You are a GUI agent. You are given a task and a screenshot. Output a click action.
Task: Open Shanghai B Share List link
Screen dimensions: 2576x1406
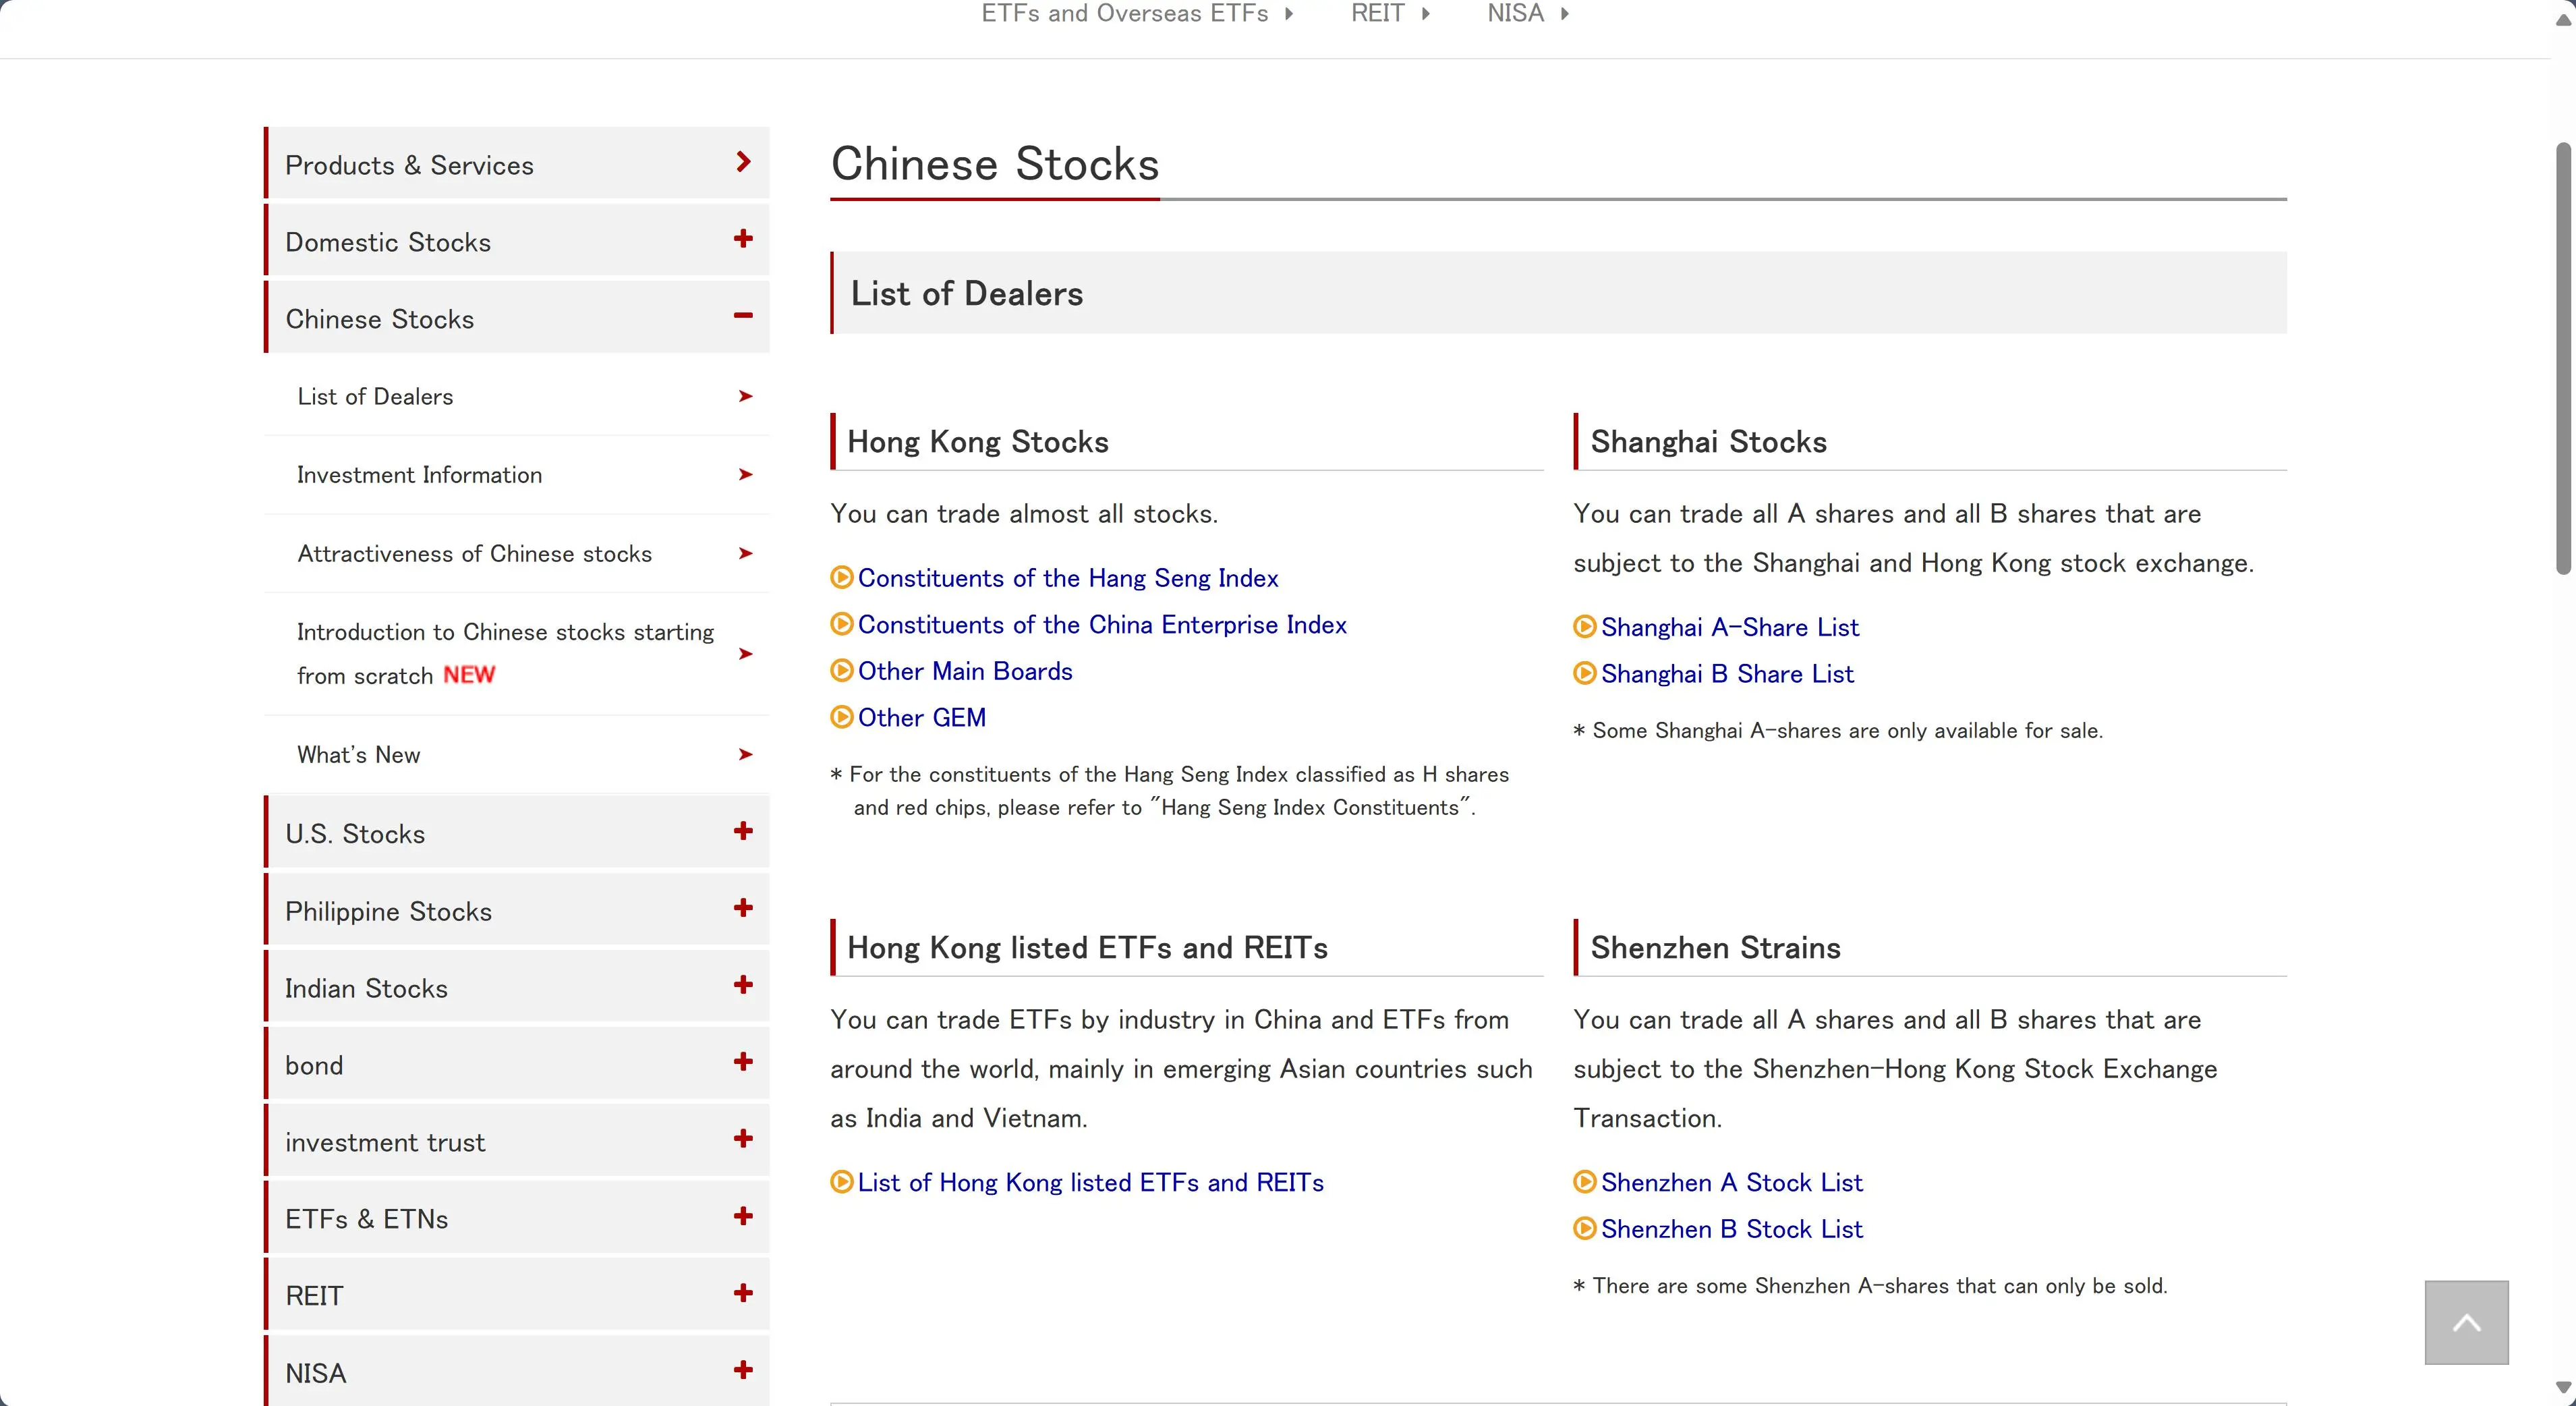click(1727, 674)
